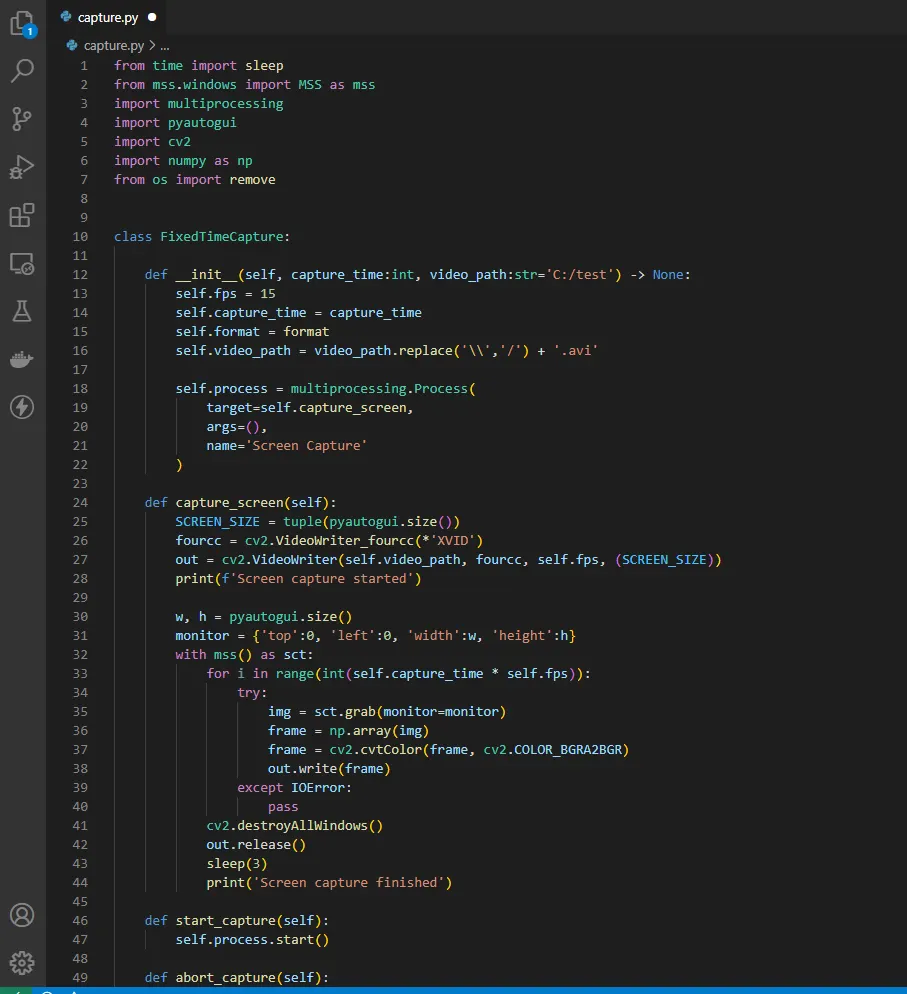Open the Extensions view

[22, 215]
